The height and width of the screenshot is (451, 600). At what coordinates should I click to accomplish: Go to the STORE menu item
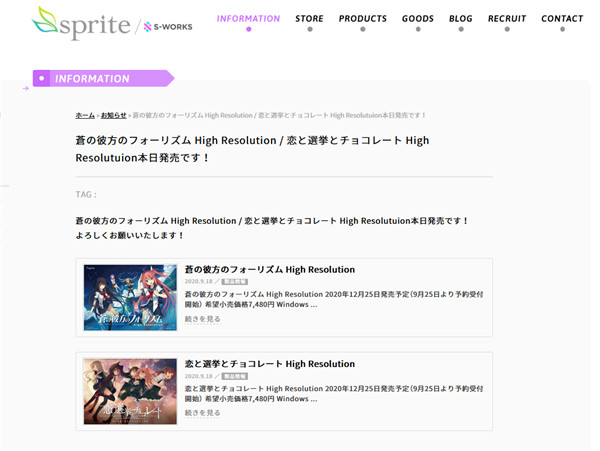coord(309,19)
